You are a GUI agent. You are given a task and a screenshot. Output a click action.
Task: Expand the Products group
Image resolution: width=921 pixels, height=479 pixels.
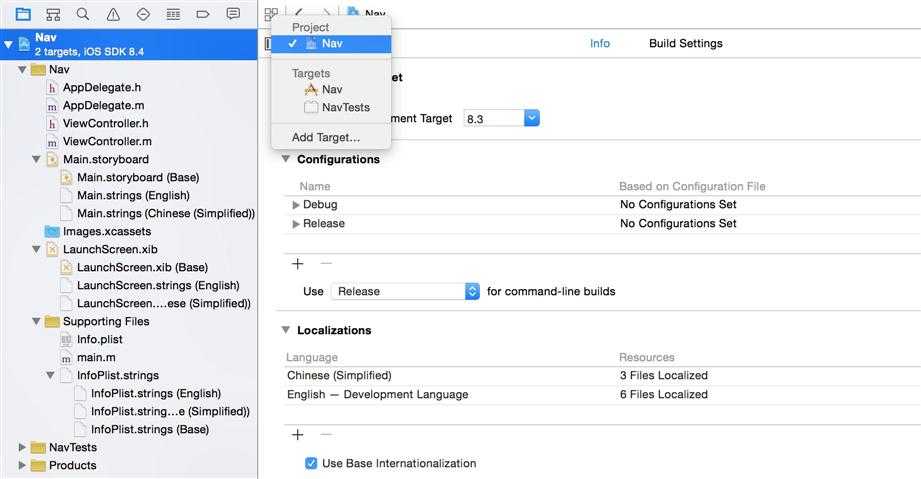(22, 465)
